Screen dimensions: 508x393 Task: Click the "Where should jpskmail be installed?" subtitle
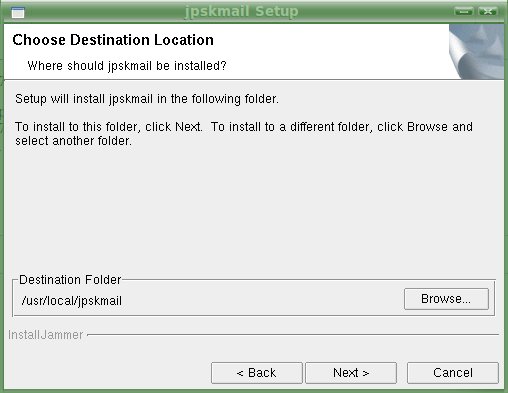pos(127,66)
